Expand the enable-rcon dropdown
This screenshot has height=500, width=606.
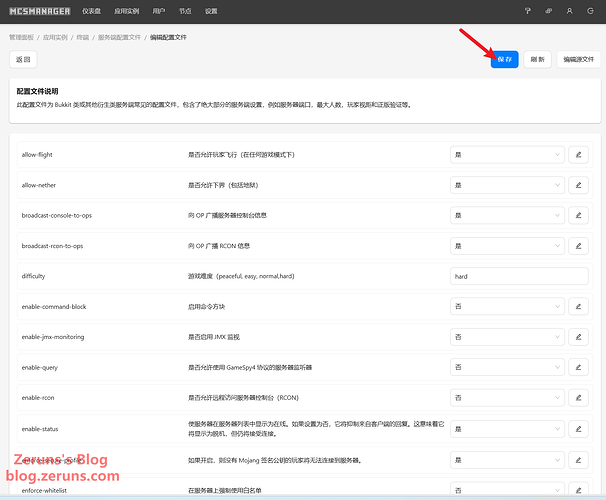(x=507, y=398)
